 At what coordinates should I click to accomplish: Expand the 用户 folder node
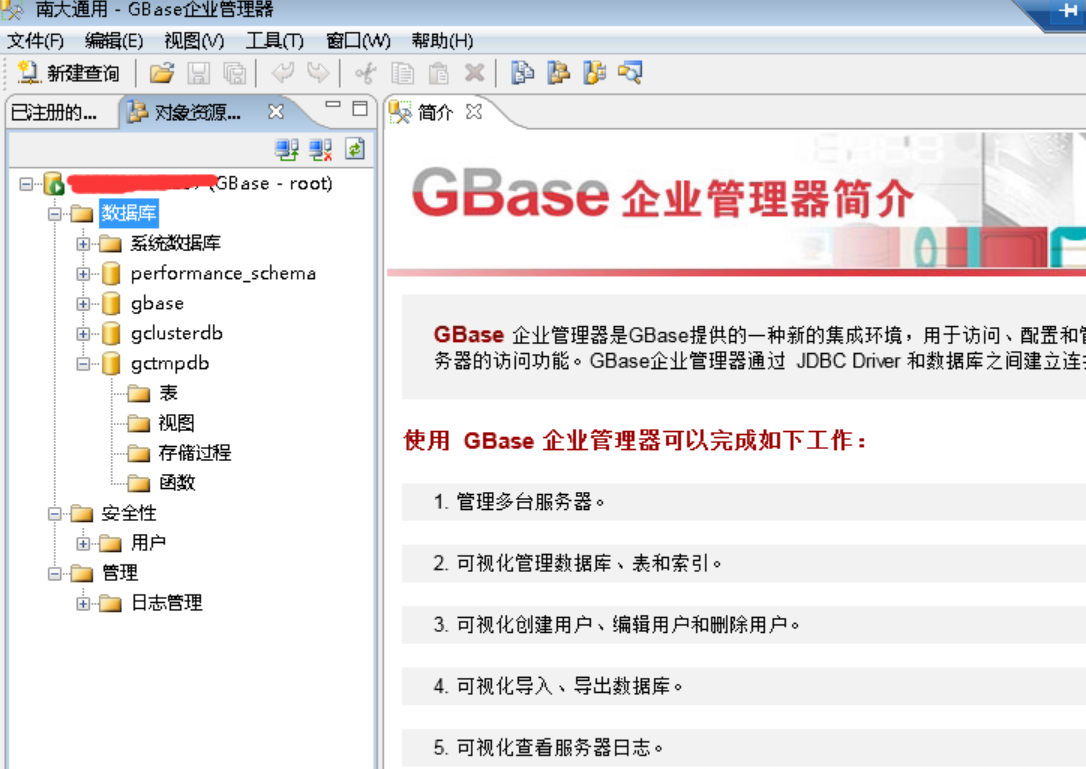pos(83,544)
